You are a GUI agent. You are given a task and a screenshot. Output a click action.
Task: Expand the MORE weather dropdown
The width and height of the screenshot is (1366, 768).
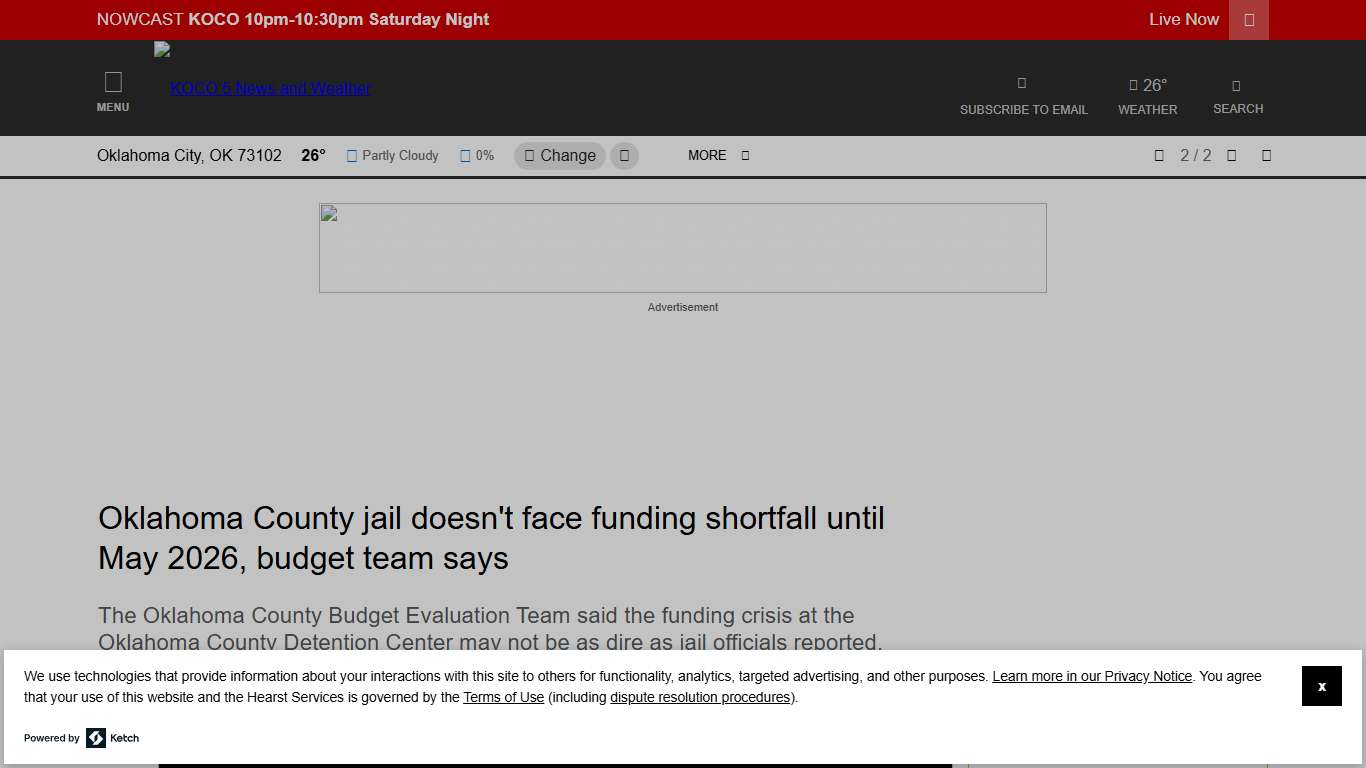718,156
